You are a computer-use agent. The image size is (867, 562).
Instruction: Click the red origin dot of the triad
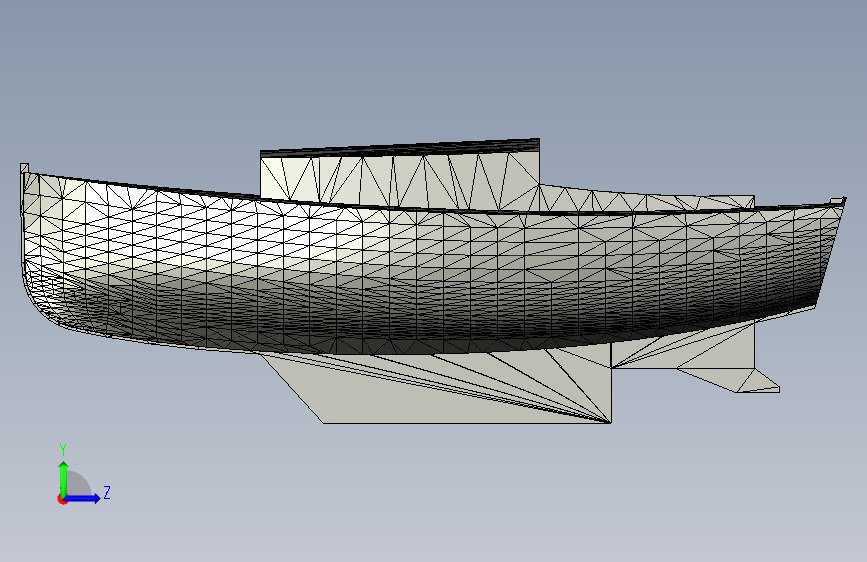62,499
